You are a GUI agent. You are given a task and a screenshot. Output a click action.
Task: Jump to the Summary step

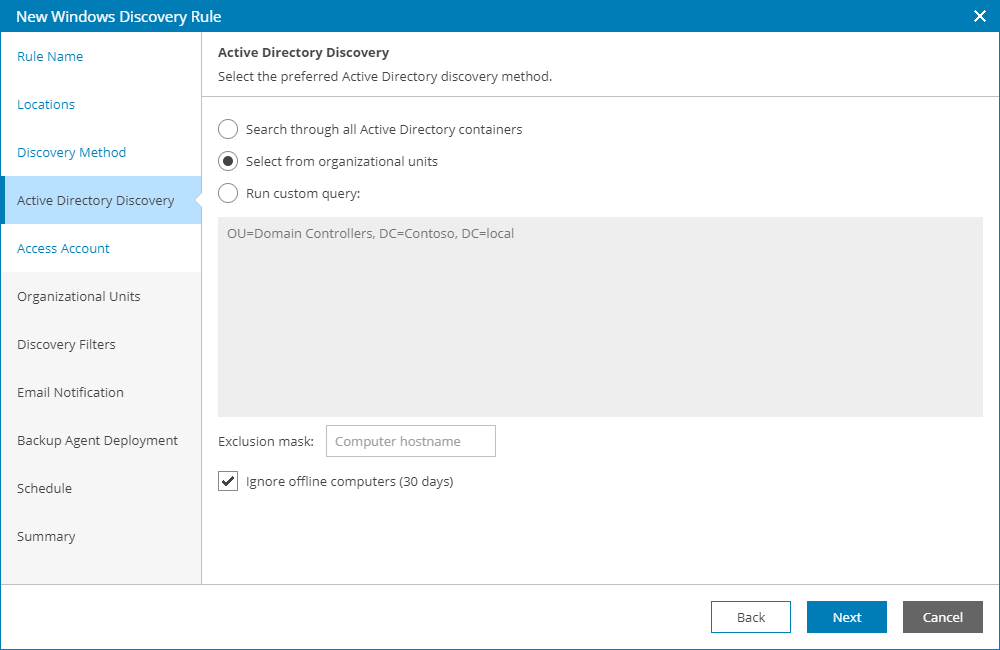pyautogui.click(x=46, y=536)
